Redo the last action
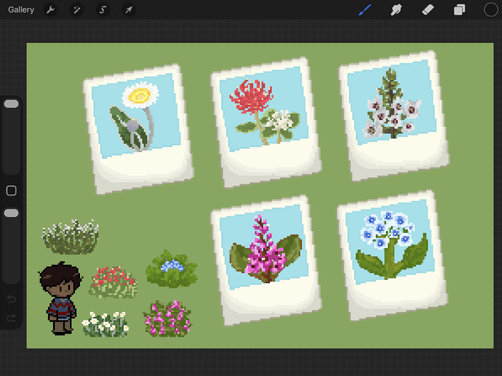The image size is (502, 376). click(x=11, y=318)
